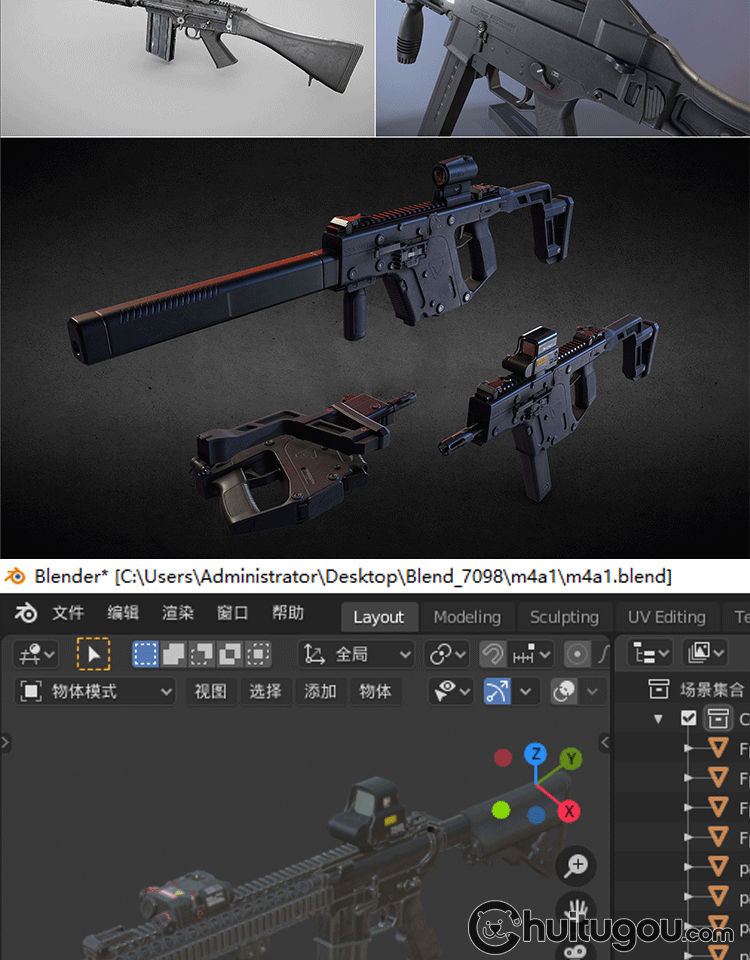750x960 pixels.
Task: Click the blue Z axis on gizmo
Action: [536, 754]
